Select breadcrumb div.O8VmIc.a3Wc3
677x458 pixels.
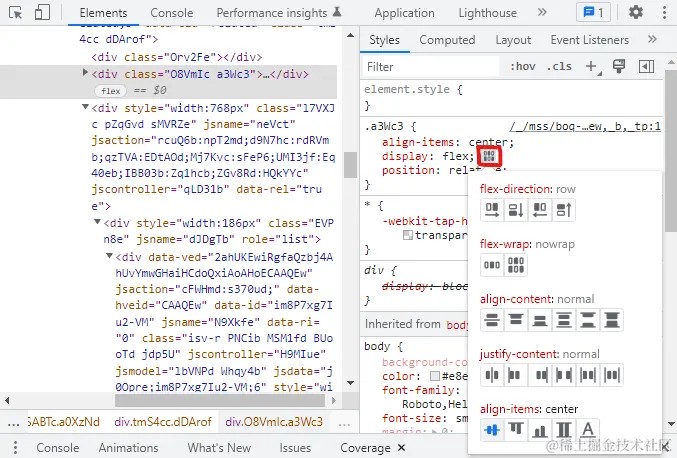(274, 422)
